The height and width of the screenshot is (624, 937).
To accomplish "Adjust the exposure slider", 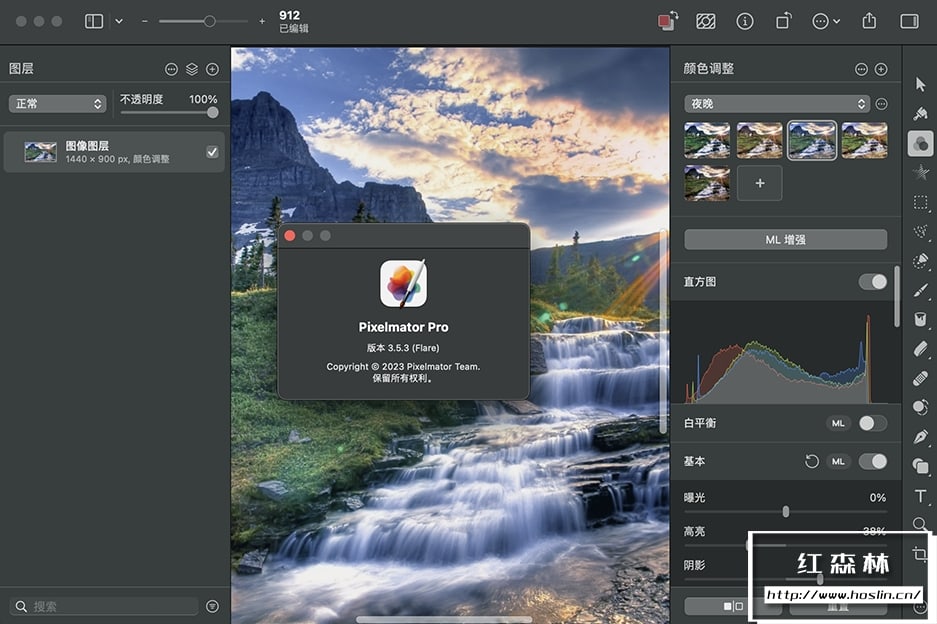I will pos(786,511).
